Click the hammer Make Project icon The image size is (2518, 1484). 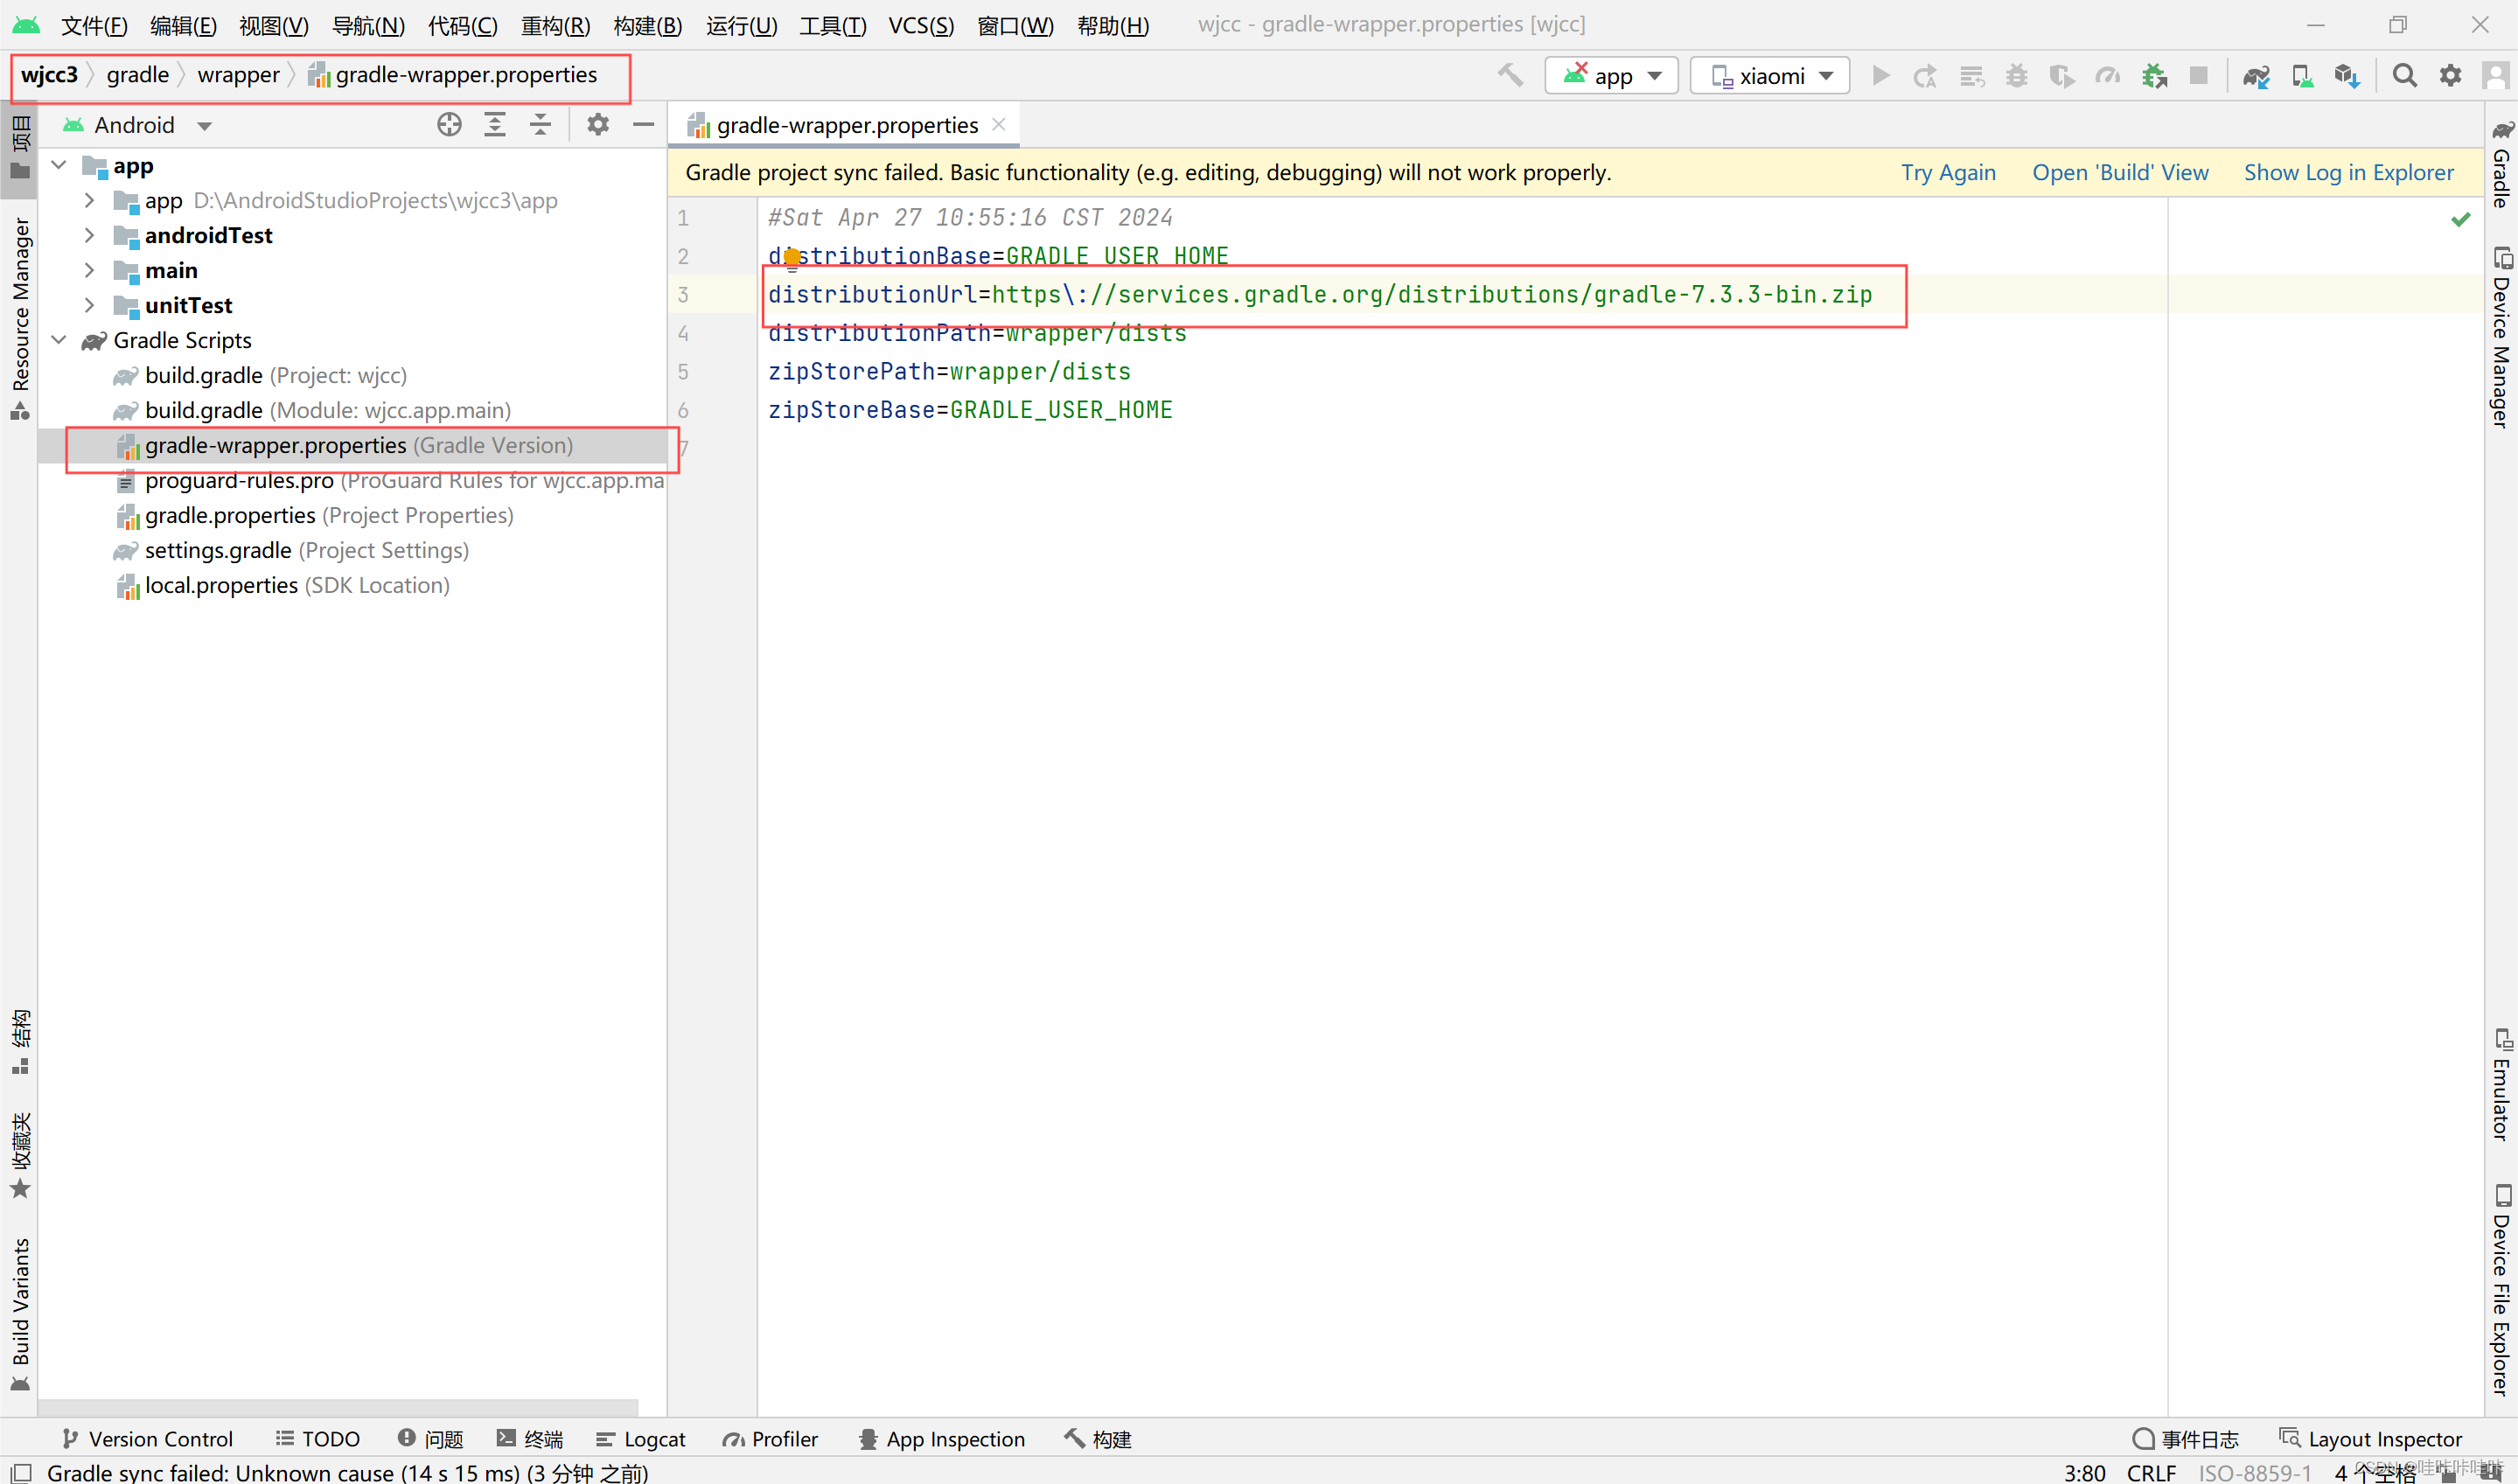click(1510, 76)
